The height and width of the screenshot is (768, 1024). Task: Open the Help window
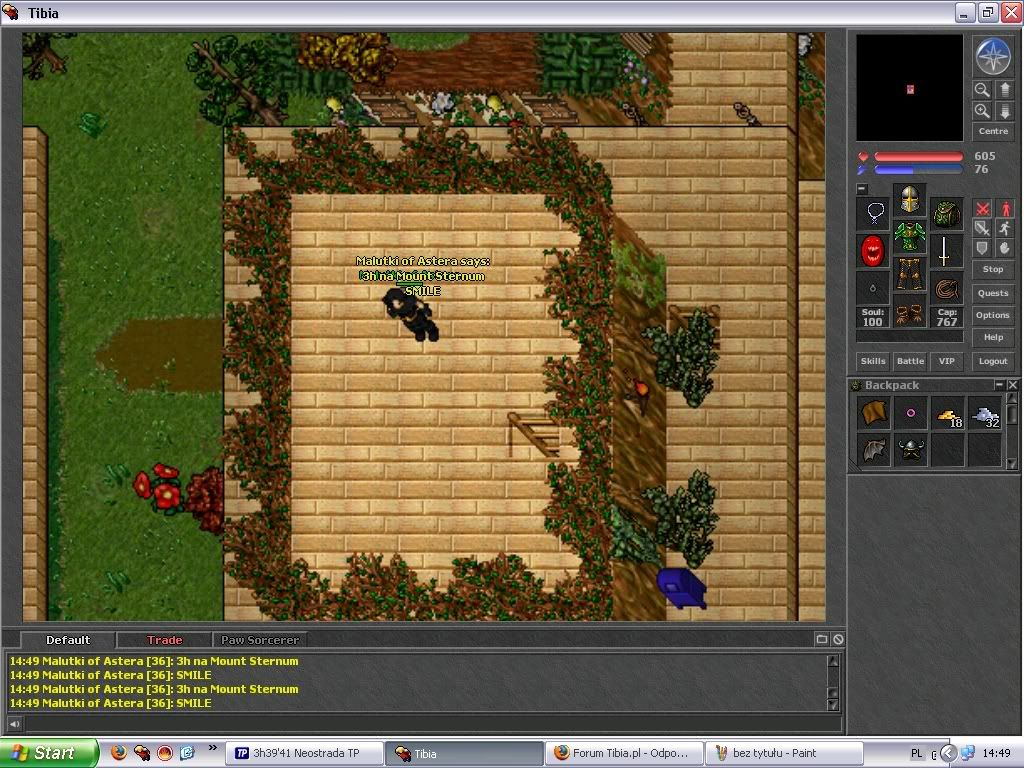993,338
